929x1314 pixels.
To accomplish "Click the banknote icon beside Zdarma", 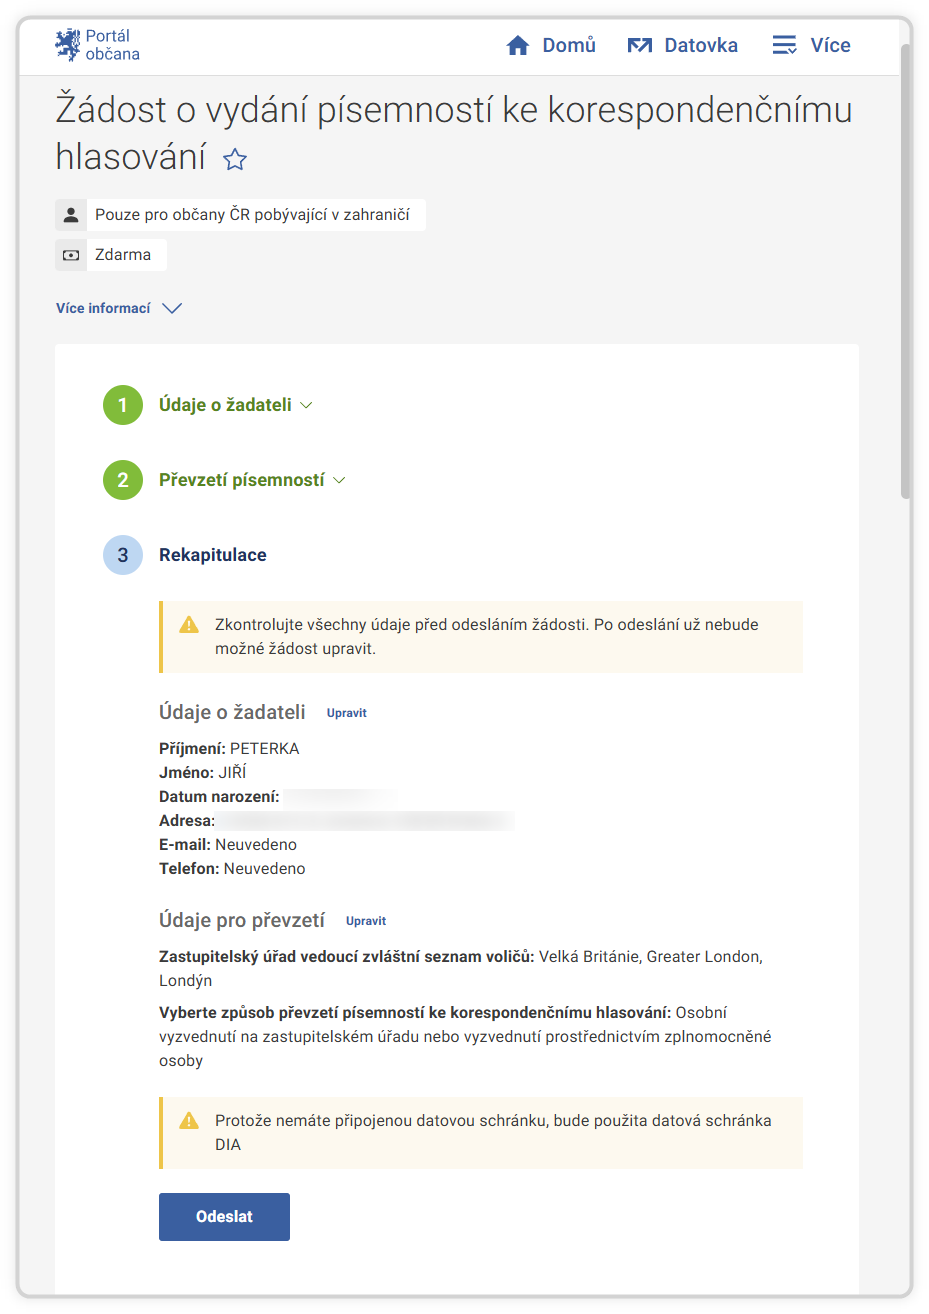I will pos(71,255).
